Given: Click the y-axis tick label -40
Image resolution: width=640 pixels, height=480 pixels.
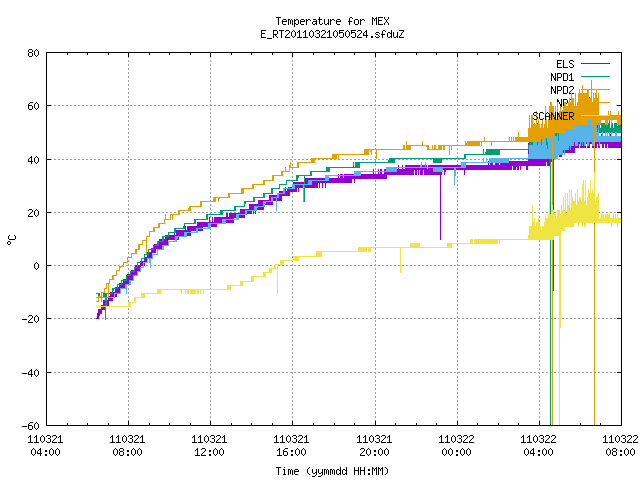Looking at the screenshot, I should point(31,373).
